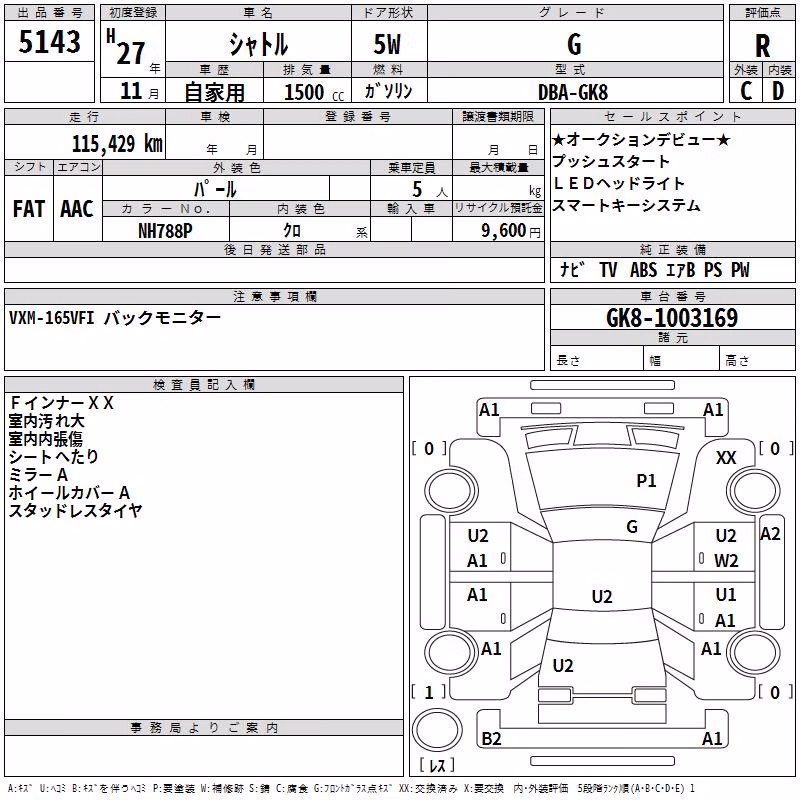This screenshot has width=800, height=800.
Task: Click the ABS equipment entry
Action: (643, 269)
